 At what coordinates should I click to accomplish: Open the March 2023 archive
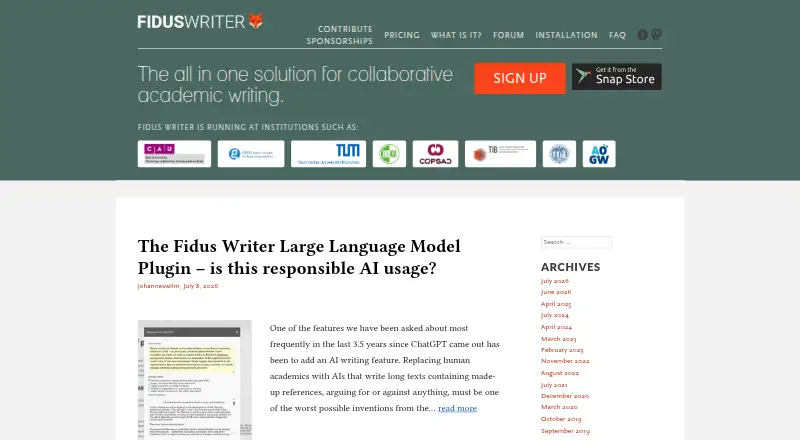[x=559, y=339]
